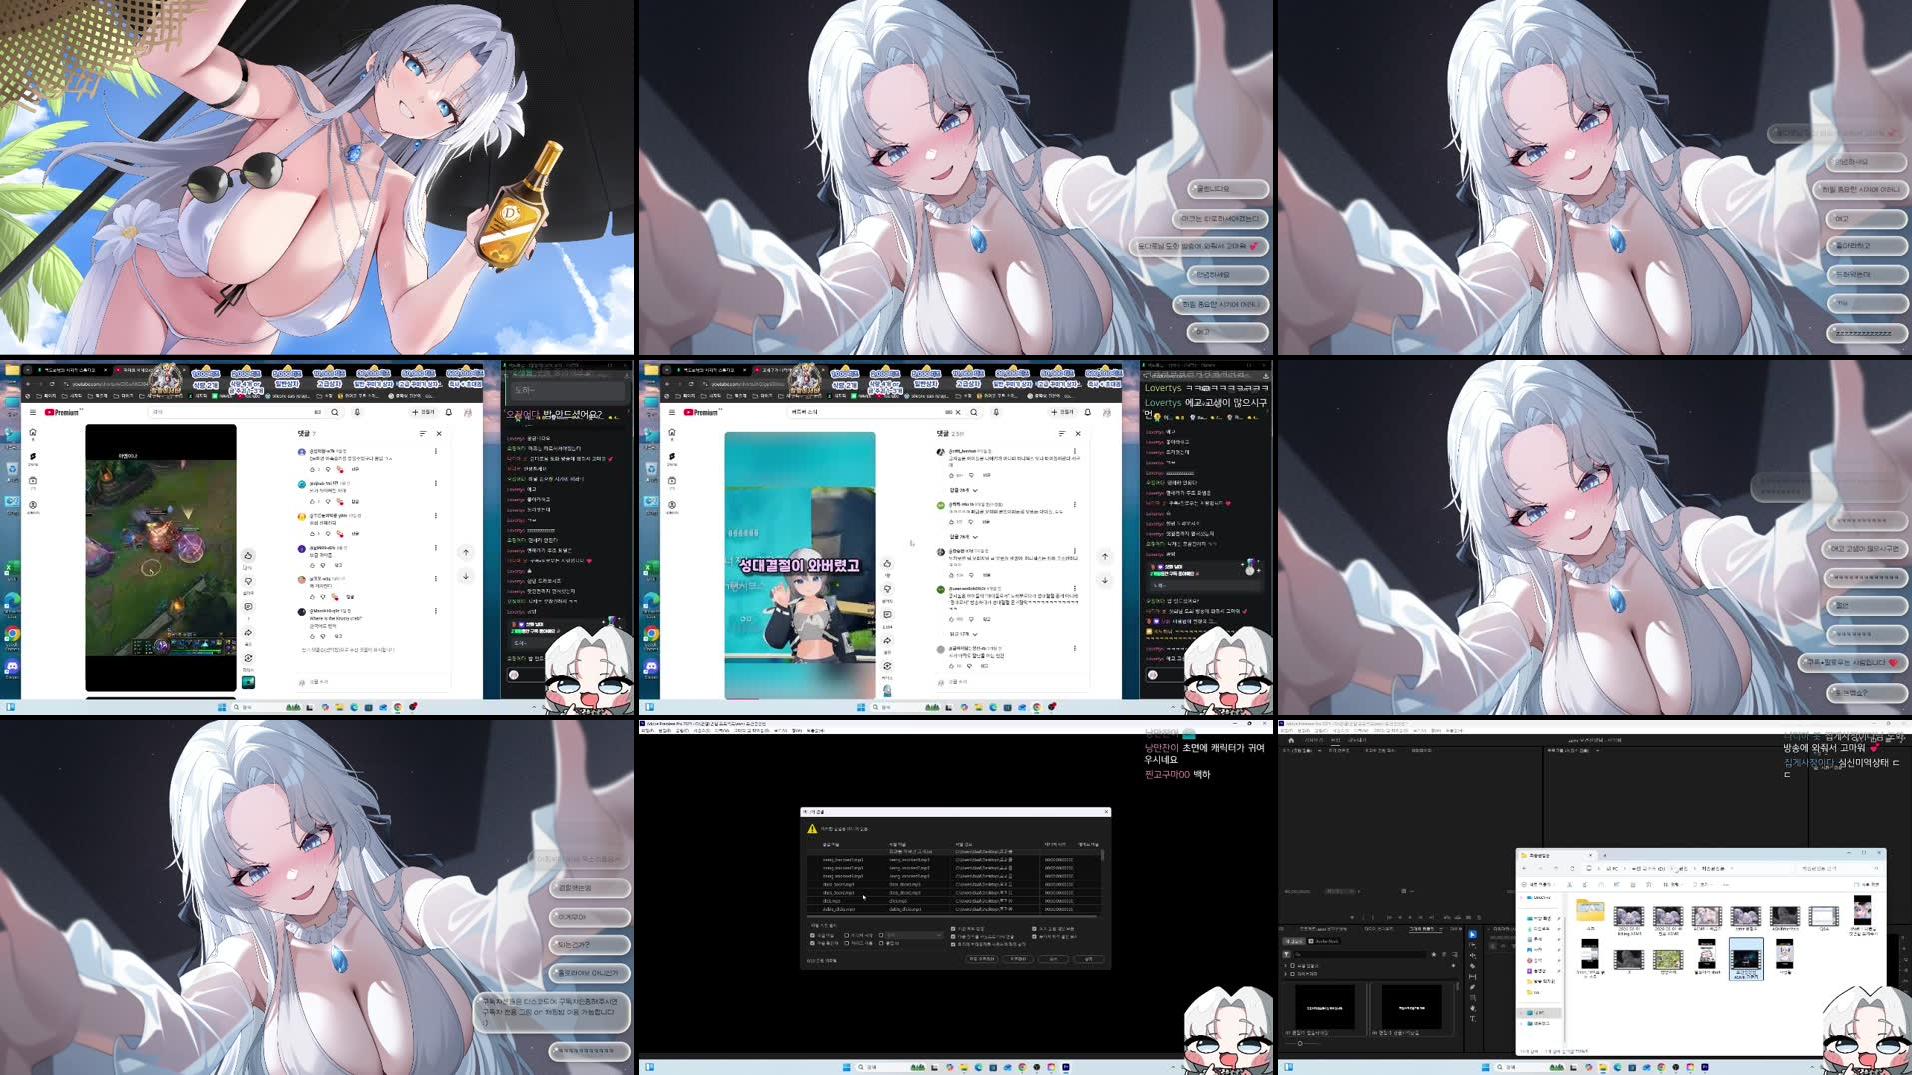This screenshot has width=1912, height=1075.
Task: Select Premiere Pen tool in File Explorer frame
Action: (x=1473, y=987)
